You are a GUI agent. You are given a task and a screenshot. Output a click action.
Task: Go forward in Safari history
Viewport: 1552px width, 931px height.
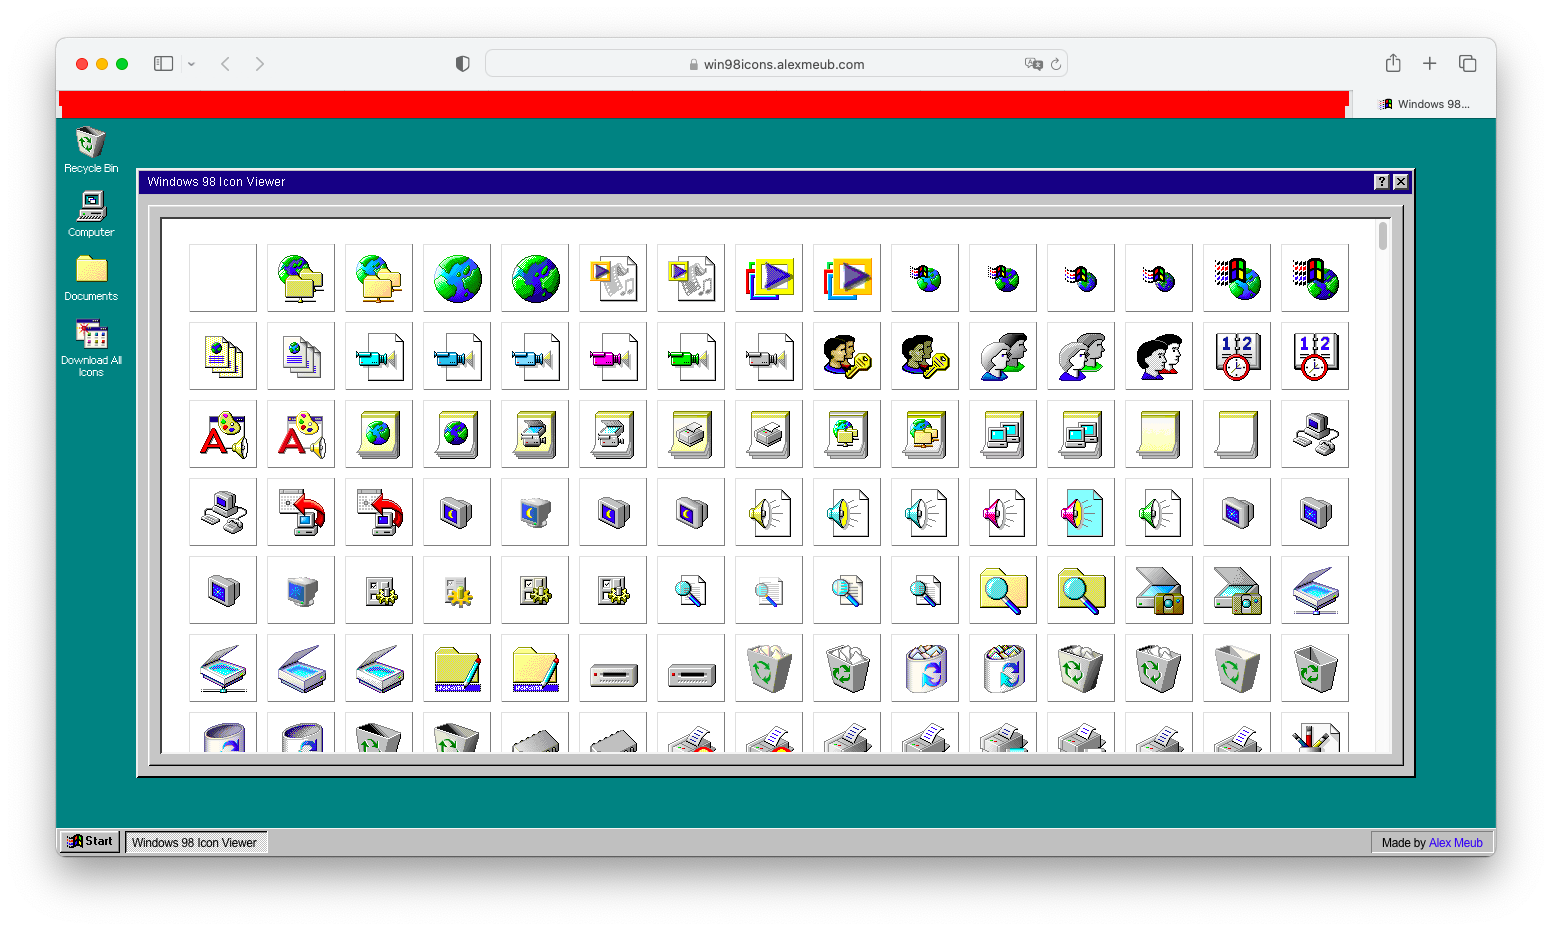260,63
